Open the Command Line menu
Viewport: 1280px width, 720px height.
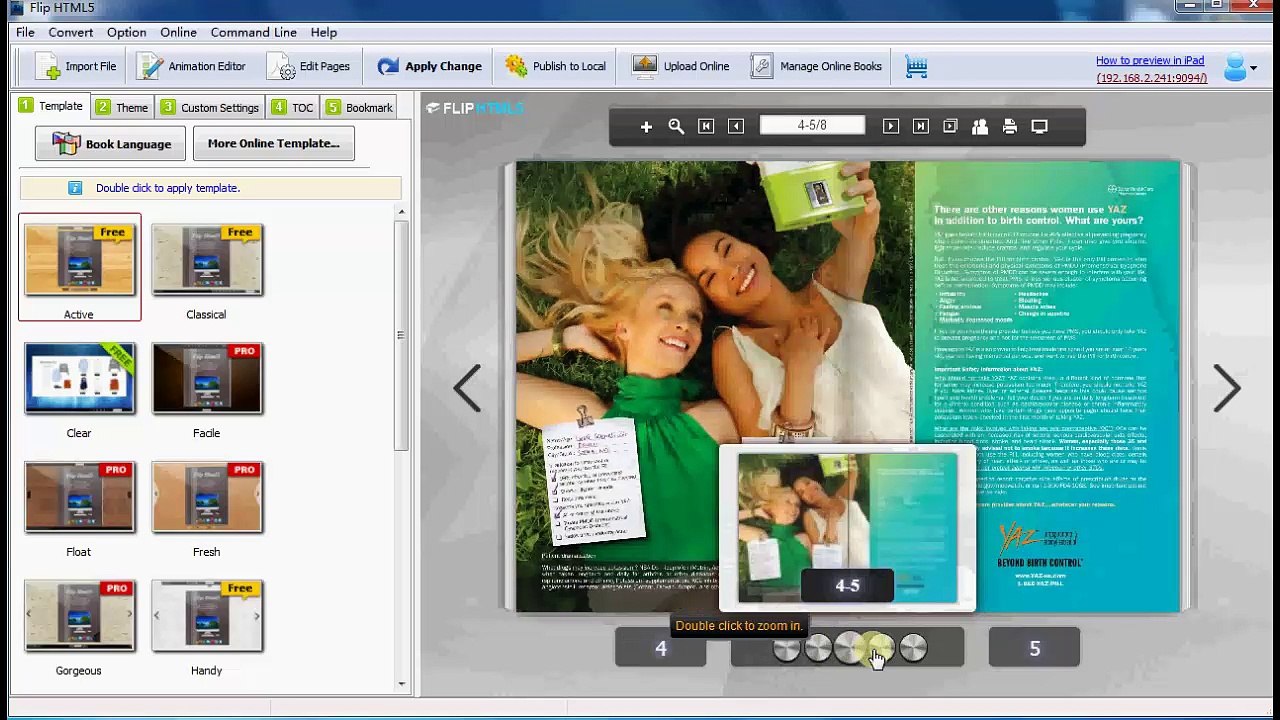pyautogui.click(x=254, y=32)
